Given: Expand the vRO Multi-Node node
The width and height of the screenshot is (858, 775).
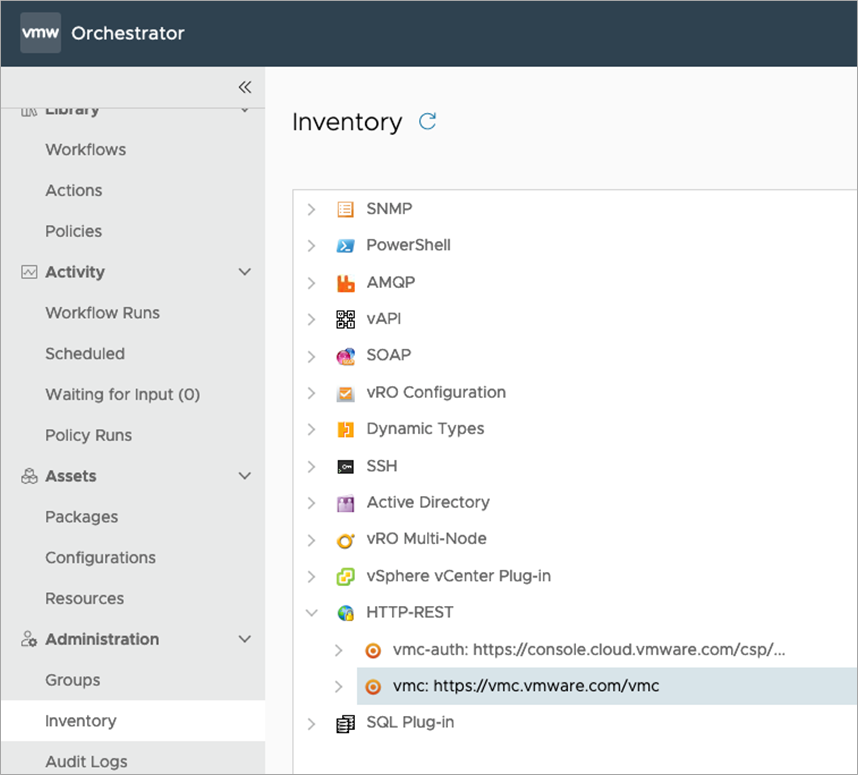Looking at the screenshot, I should [x=311, y=540].
